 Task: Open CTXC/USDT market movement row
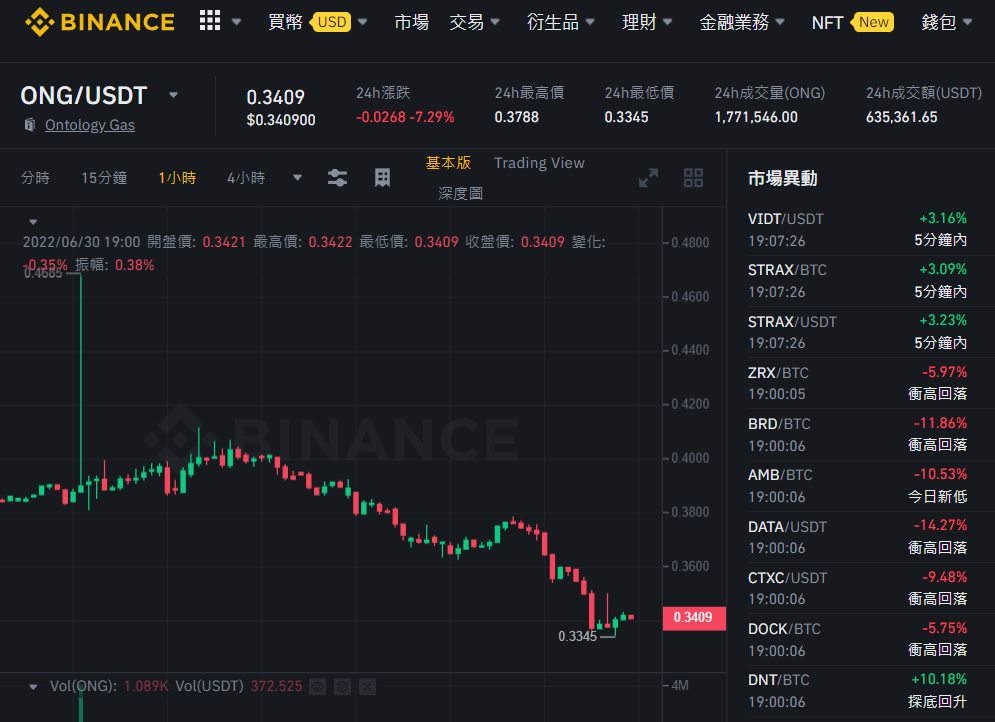point(857,588)
